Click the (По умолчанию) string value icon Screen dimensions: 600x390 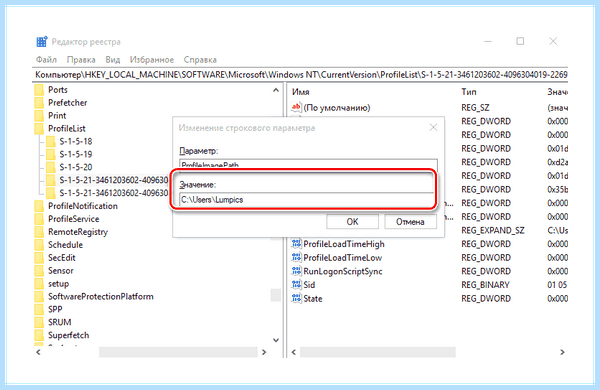pos(296,108)
